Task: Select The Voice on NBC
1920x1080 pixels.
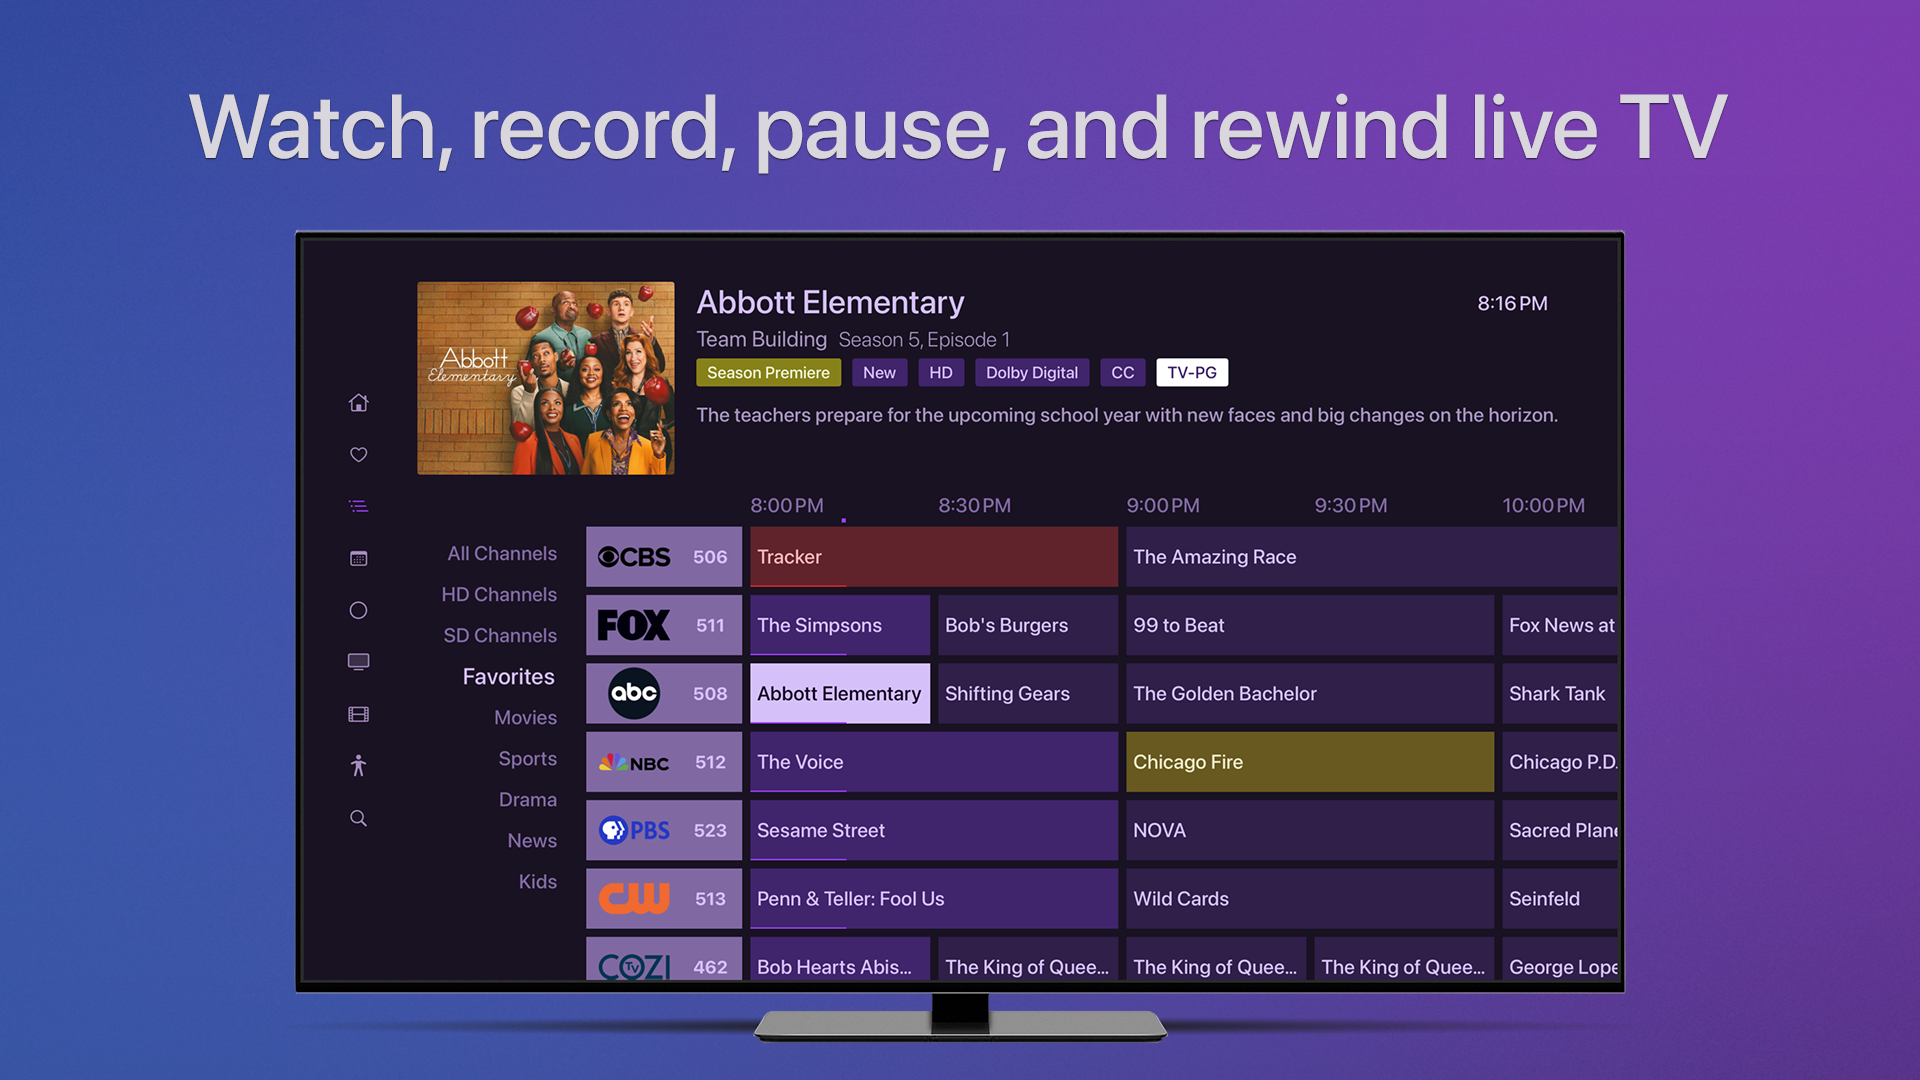Action: [x=934, y=762]
